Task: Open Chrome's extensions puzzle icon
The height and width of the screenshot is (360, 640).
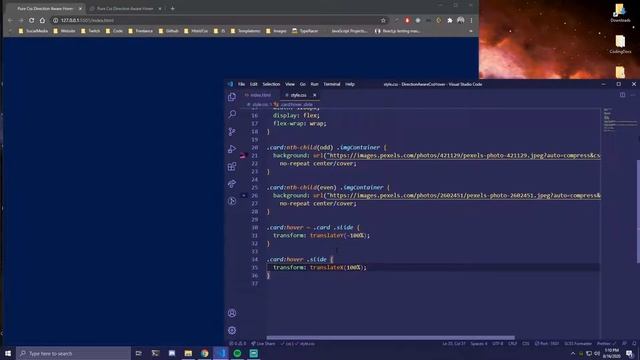Action: coord(450,20)
